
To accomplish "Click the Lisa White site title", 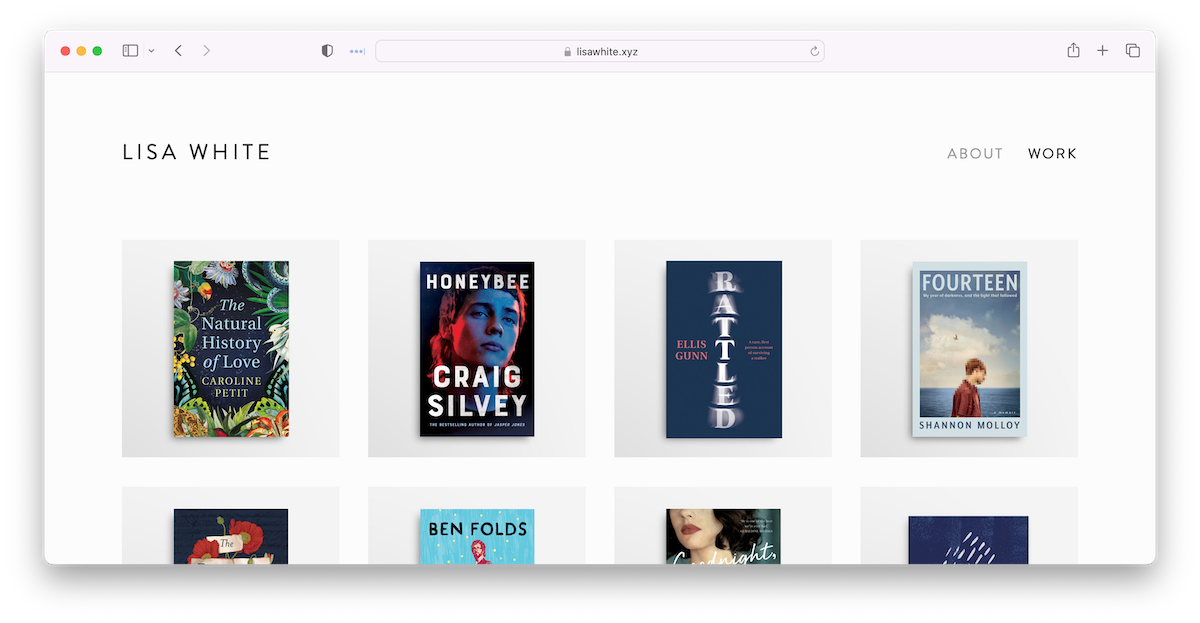I will point(197,153).
